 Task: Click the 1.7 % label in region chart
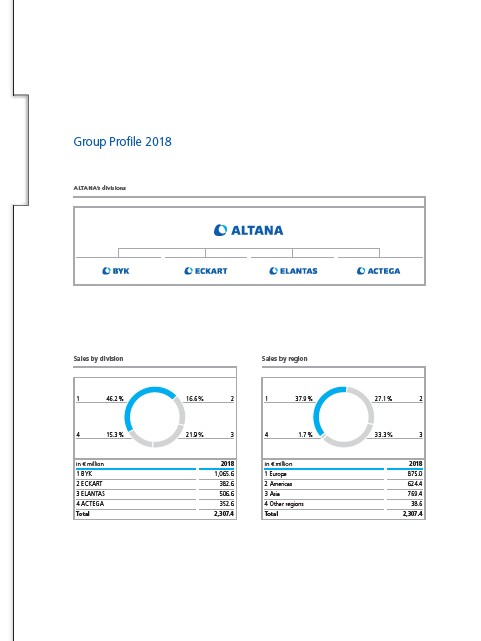click(x=305, y=435)
